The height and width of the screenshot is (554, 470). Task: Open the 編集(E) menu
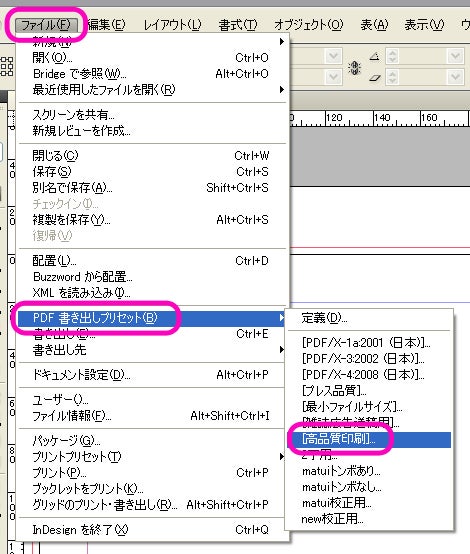pyautogui.click(x=106, y=25)
